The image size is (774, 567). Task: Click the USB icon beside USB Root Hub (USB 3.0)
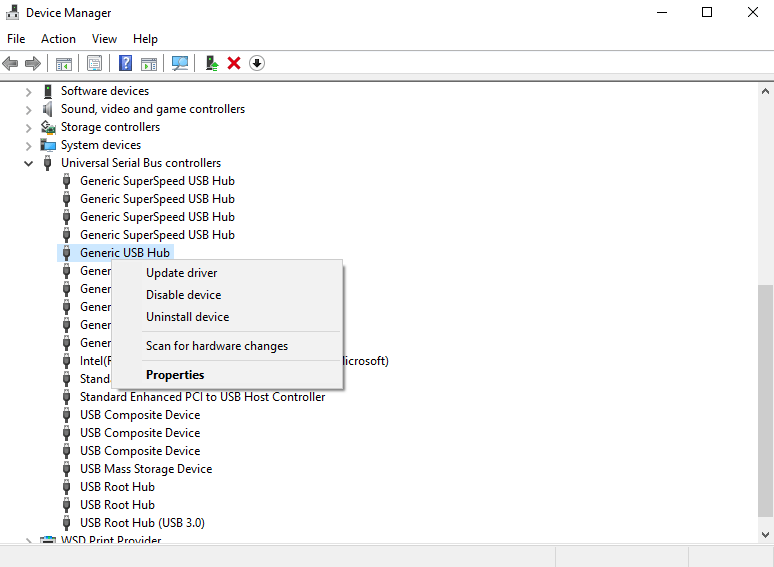click(67, 523)
